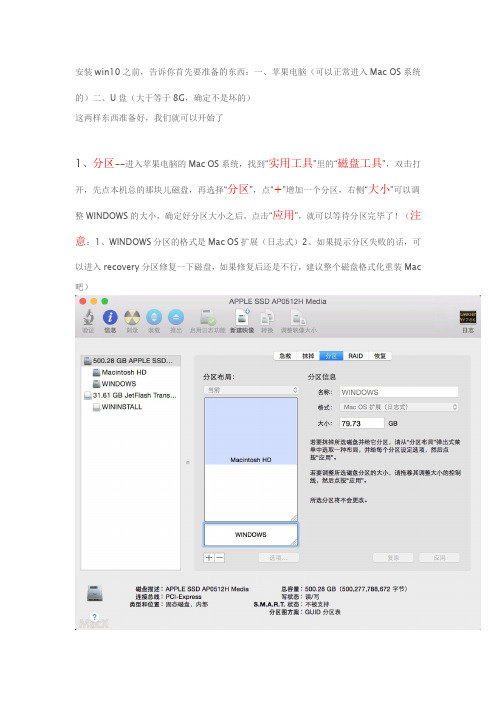This screenshot has width=496, height=702.
Task: Select WINDOWS block in partition map
Action: click(251, 535)
